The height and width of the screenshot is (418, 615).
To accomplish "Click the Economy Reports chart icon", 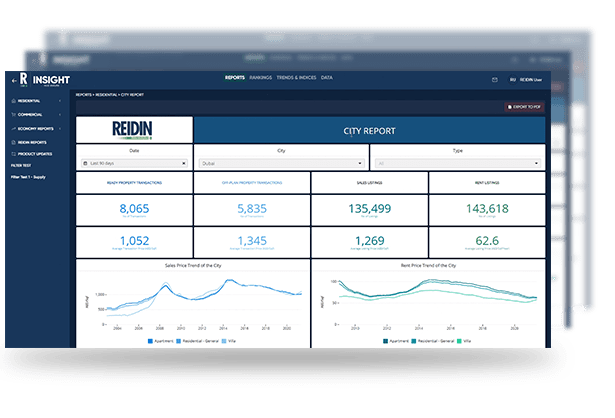I will (x=14, y=129).
